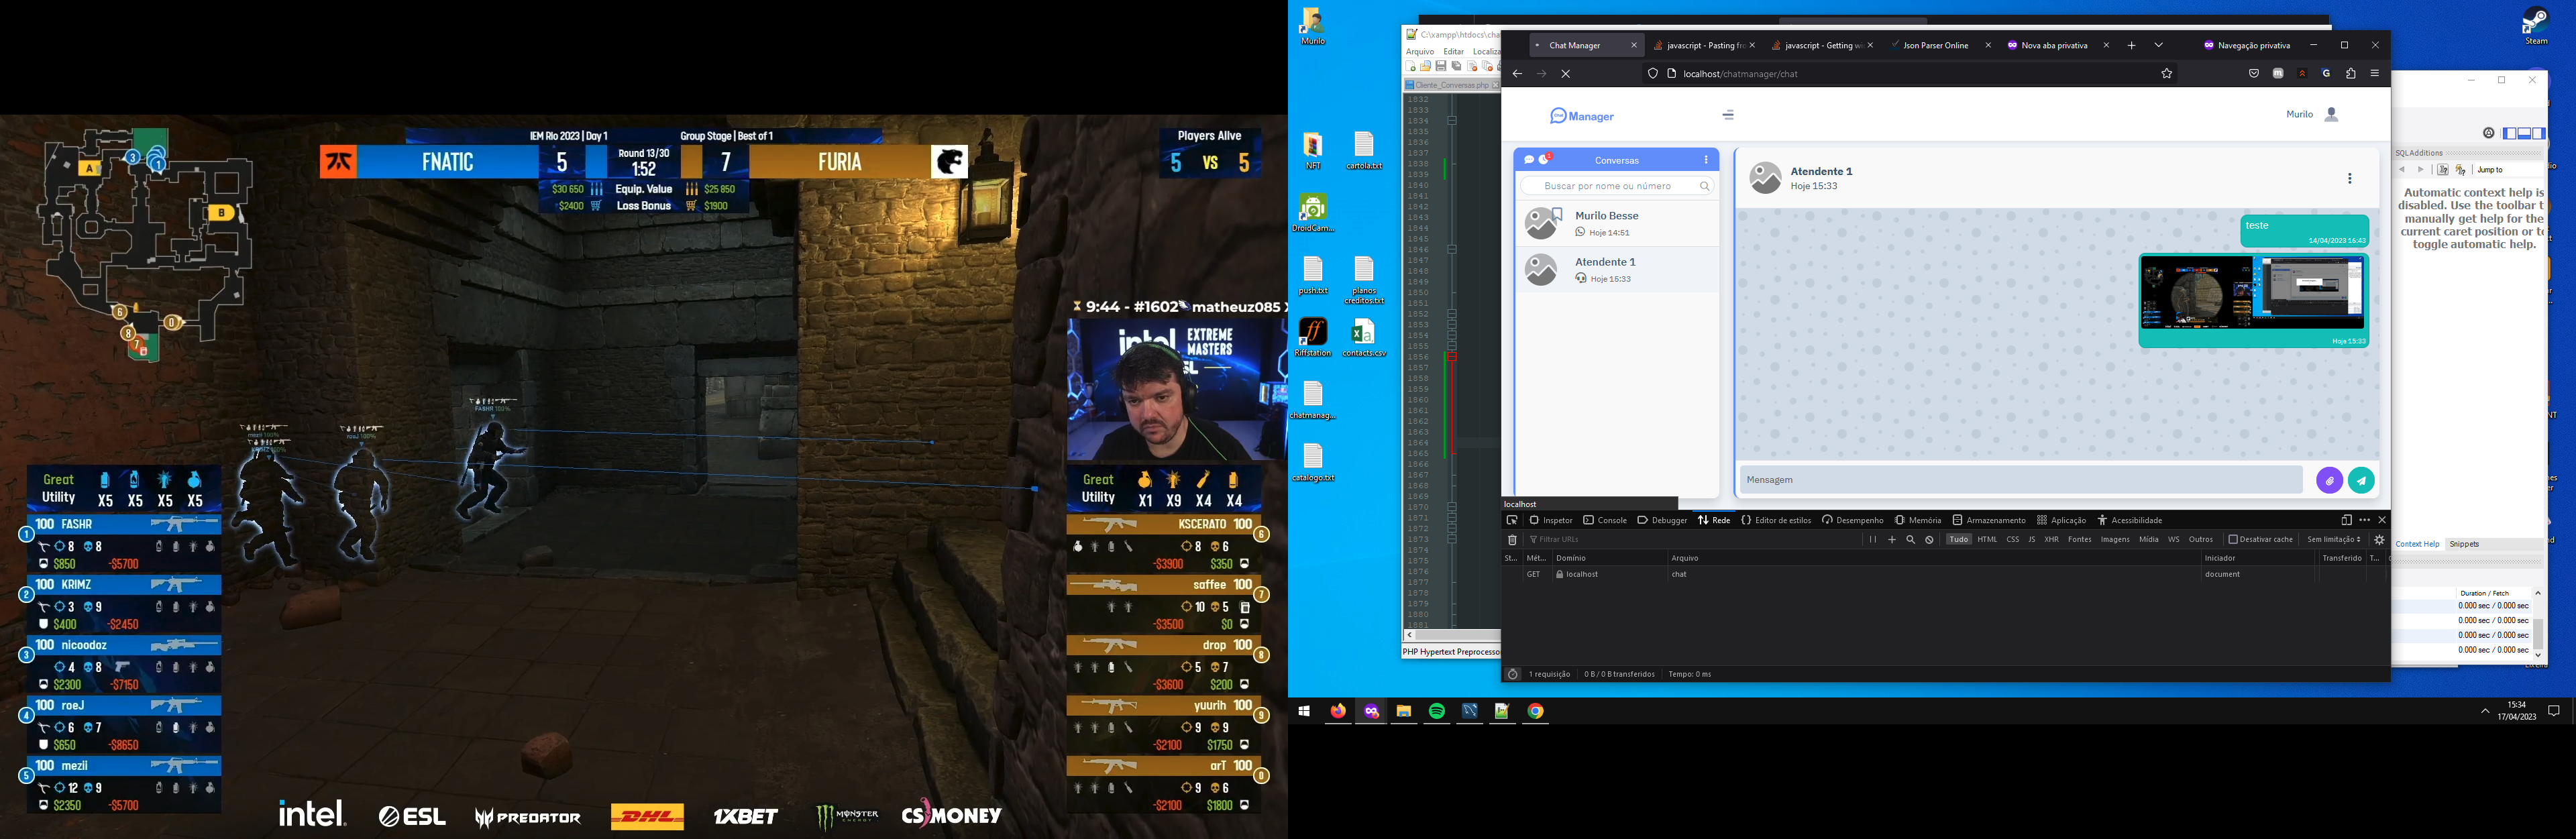Switch to the Debugger DevTools tab
This screenshot has width=2576, height=839.
[x=1662, y=520]
